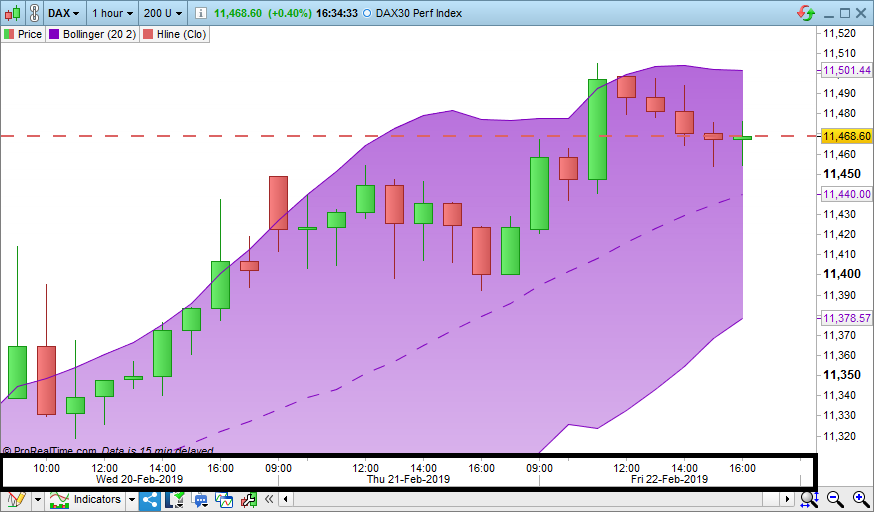Click the Thu 21-Feb-2019 date label

click(x=409, y=479)
